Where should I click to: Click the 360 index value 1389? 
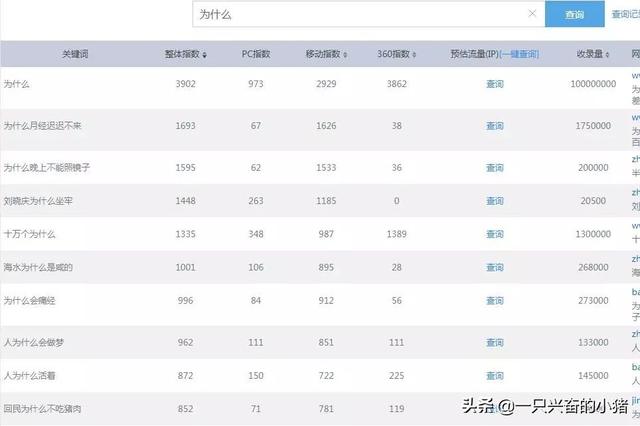click(x=397, y=234)
